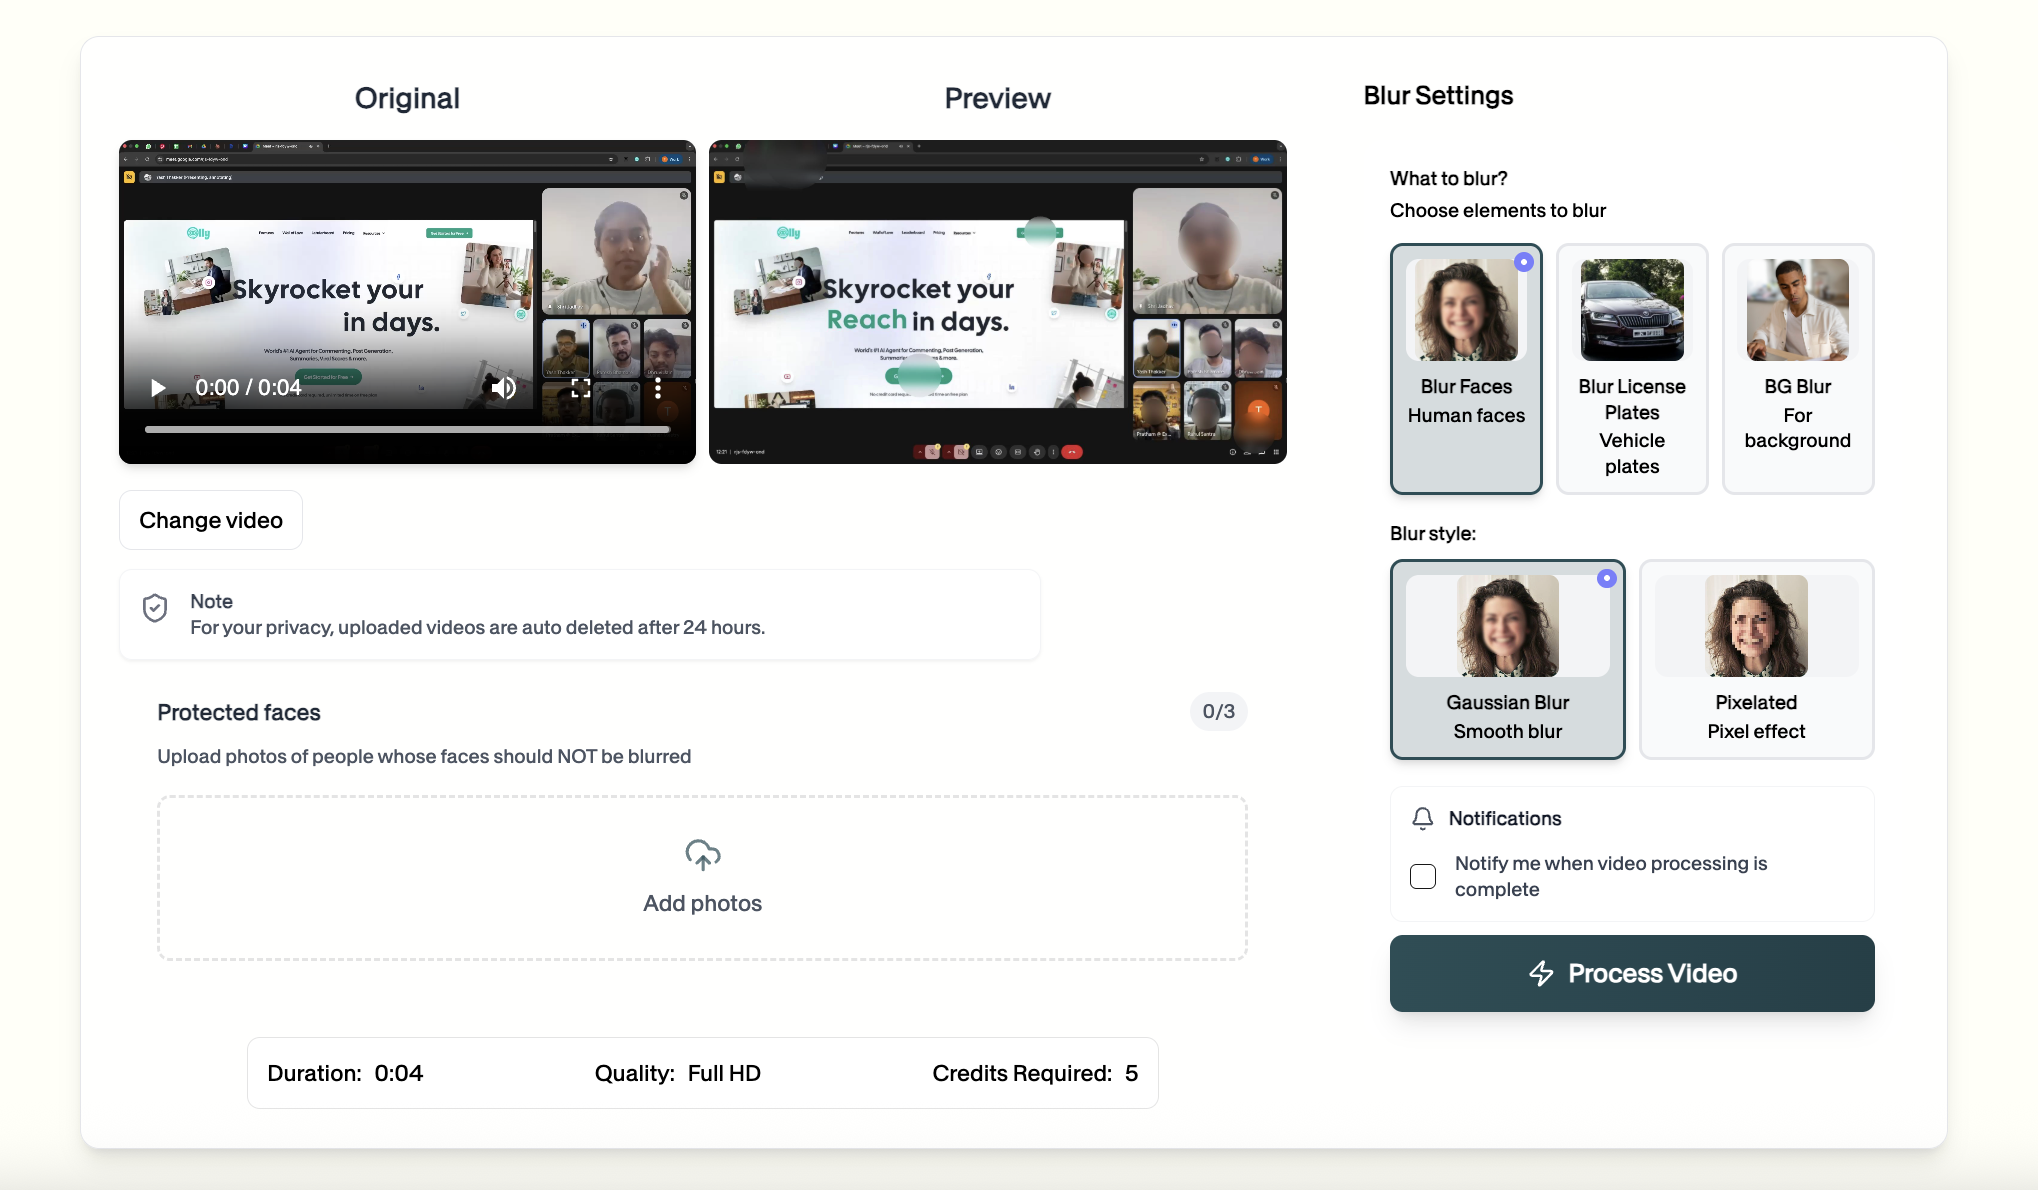Select the Blur Faces option
Image resolution: width=2038 pixels, height=1190 pixels.
pyautogui.click(x=1466, y=368)
